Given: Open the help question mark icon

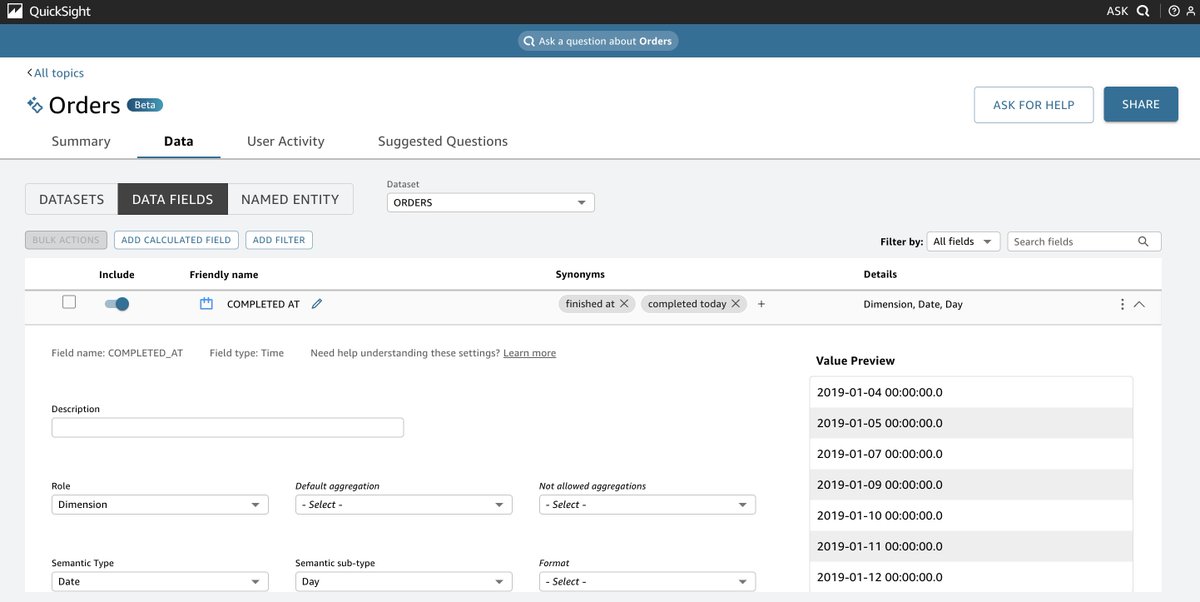Looking at the screenshot, I should coord(1174,11).
